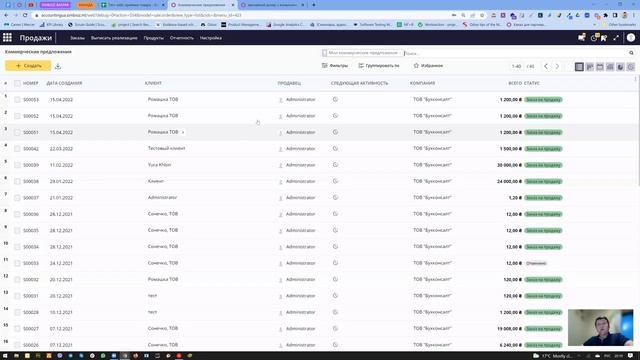Viewport: 640px width, 360px height.
Task: Open the Фильтры dropdown
Action: pos(335,66)
